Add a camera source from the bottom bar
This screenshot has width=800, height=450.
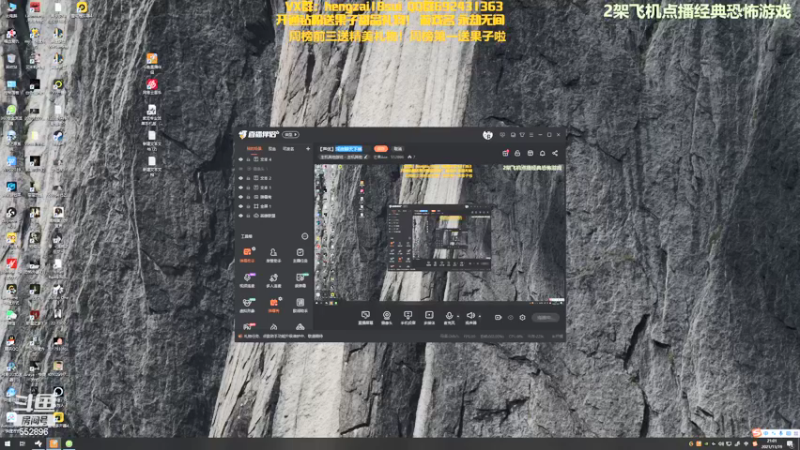[387, 317]
